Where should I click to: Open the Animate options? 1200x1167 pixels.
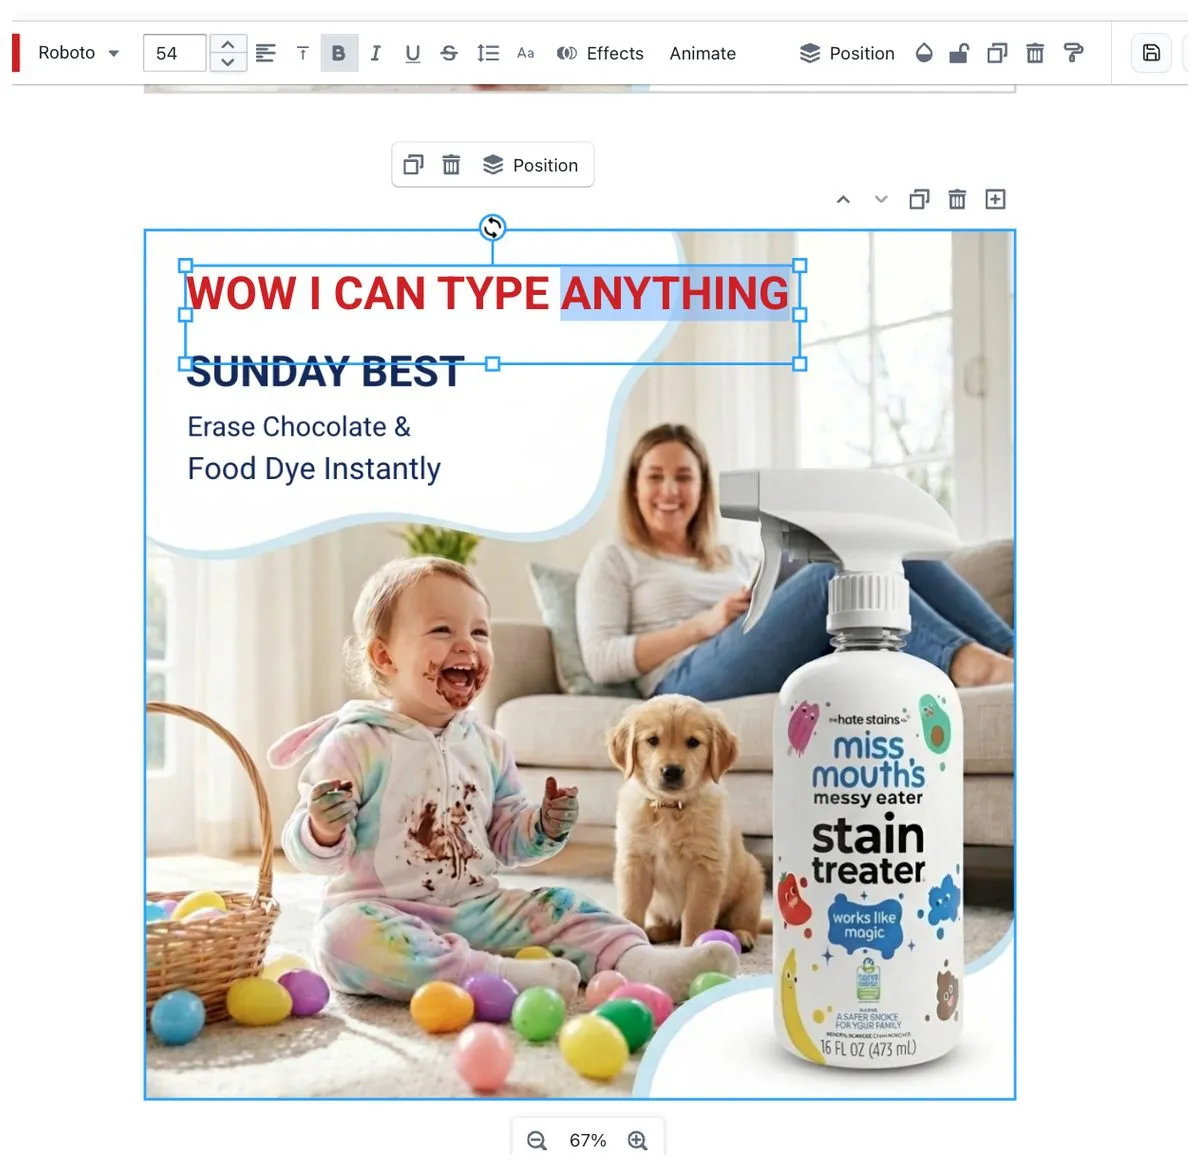coord(703,53)
